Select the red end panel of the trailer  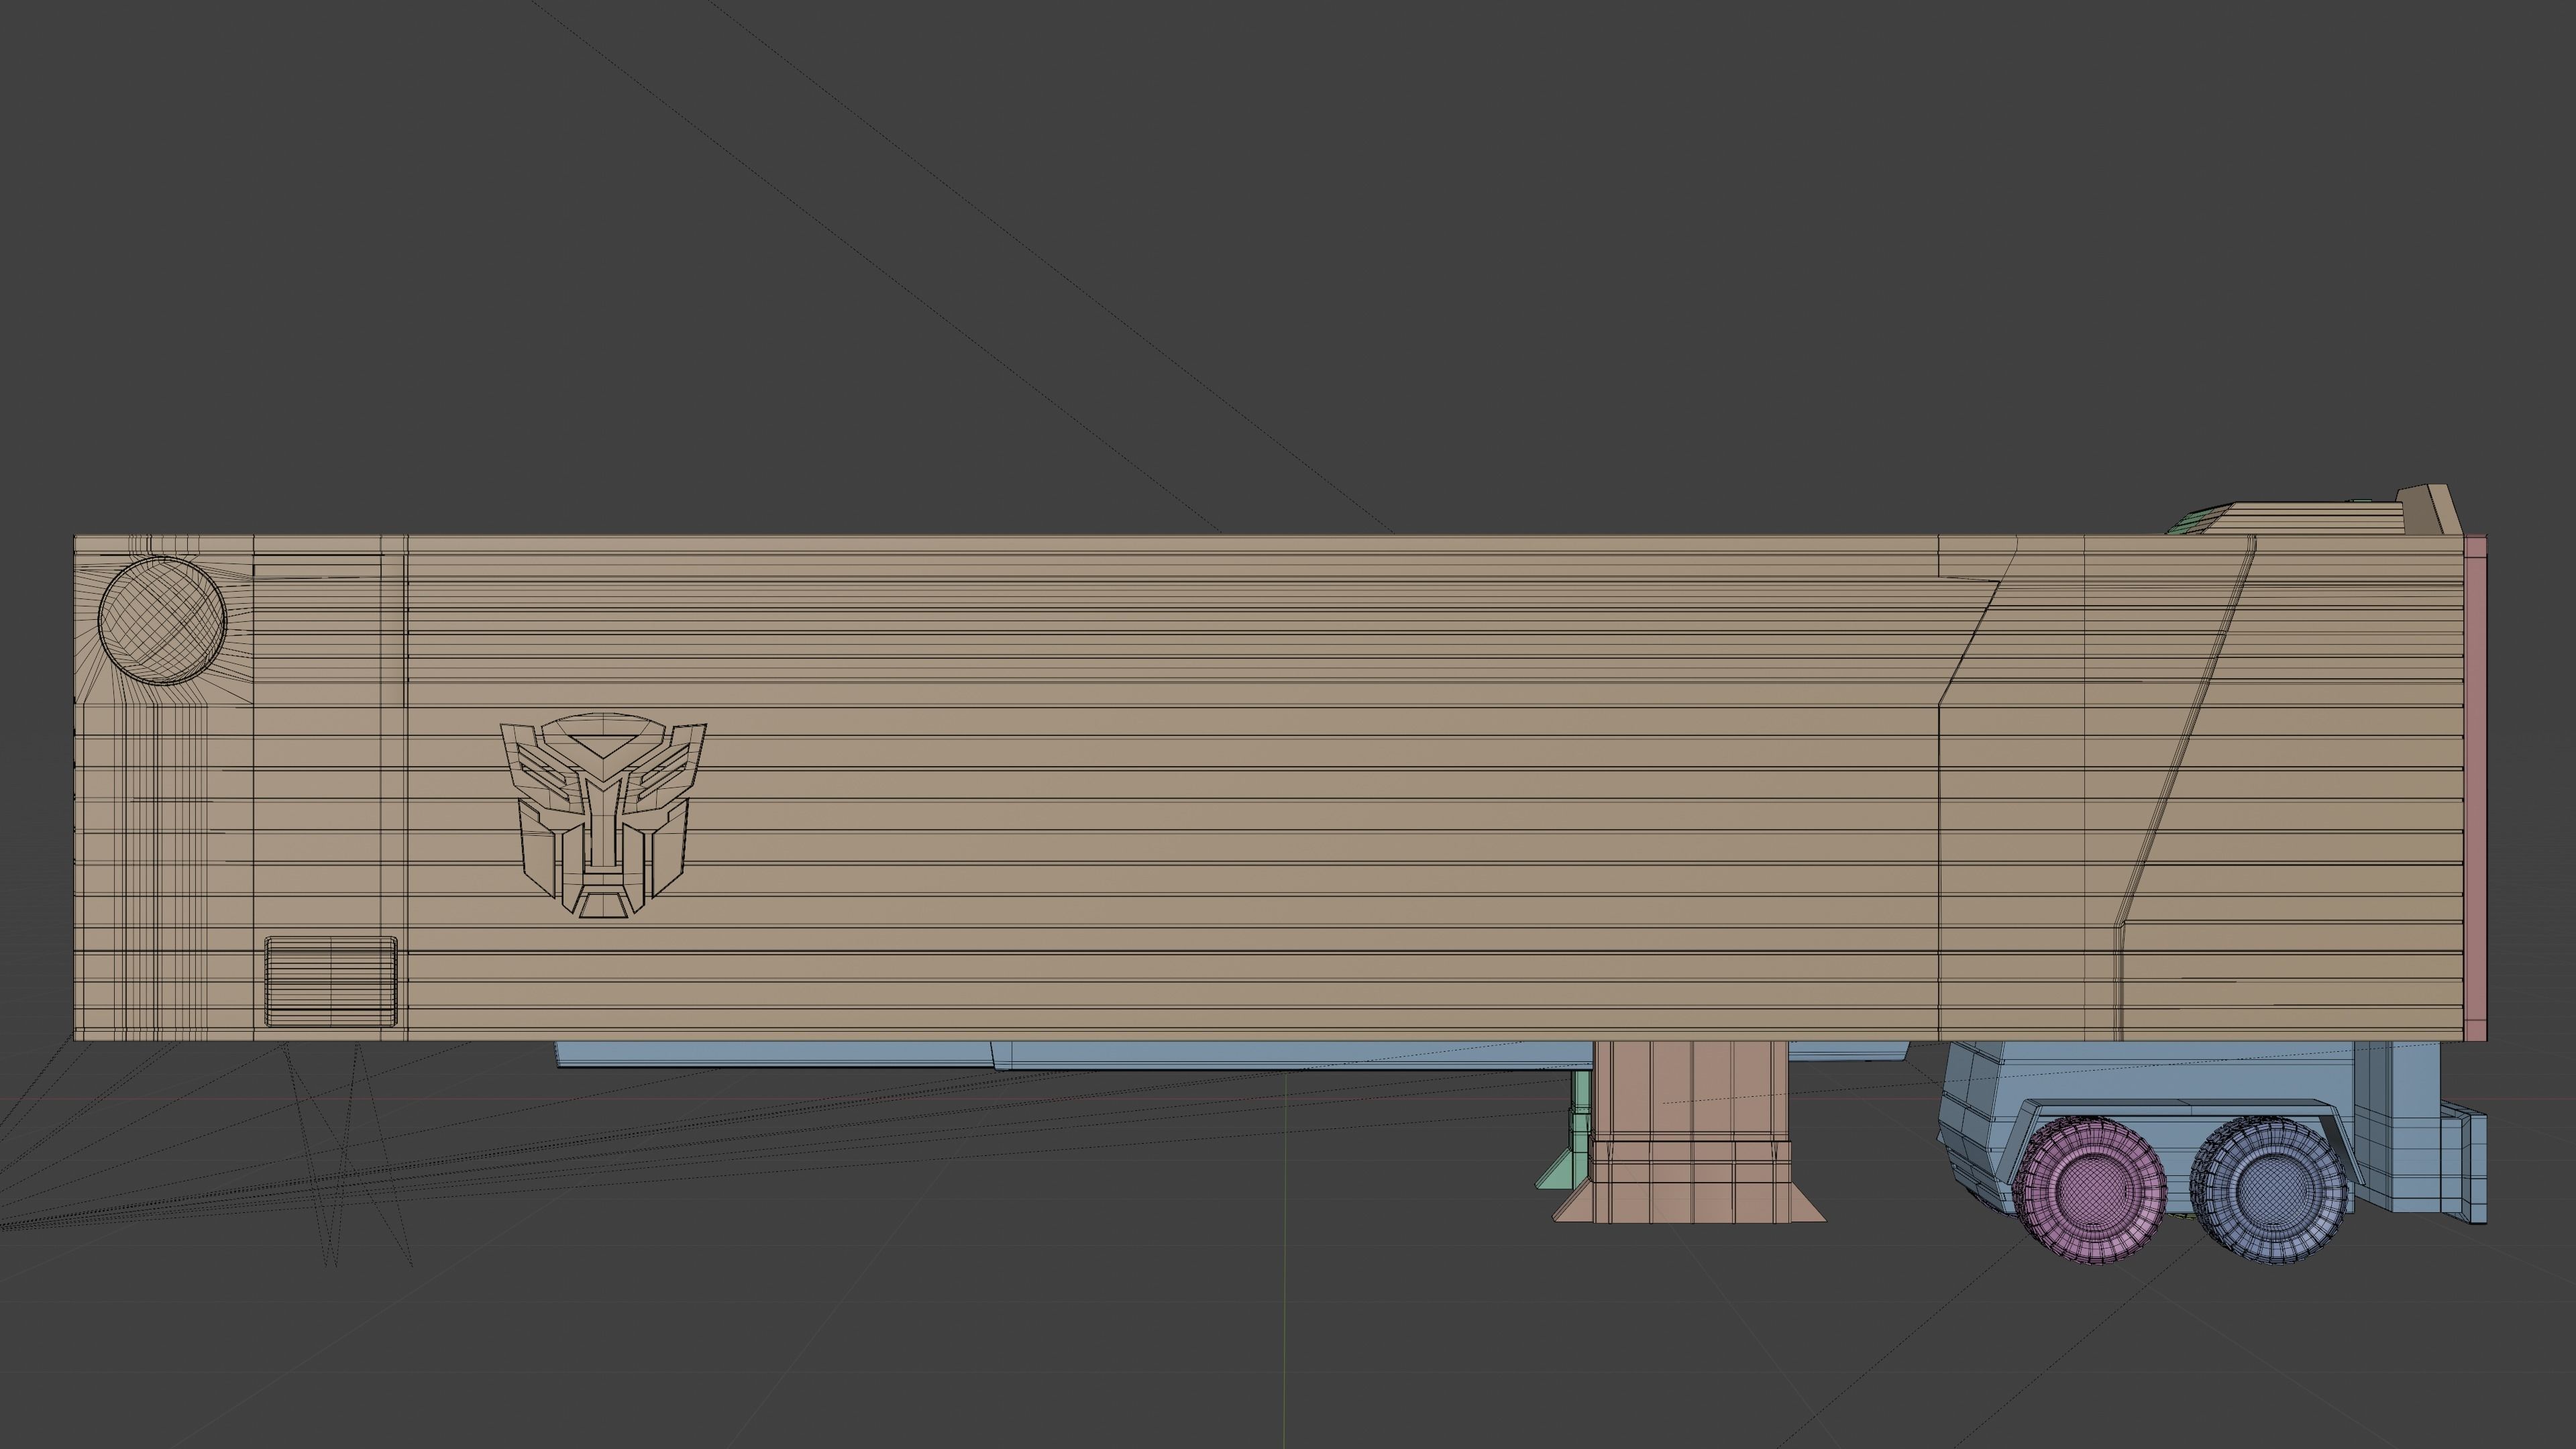[x=2475, y=788]
